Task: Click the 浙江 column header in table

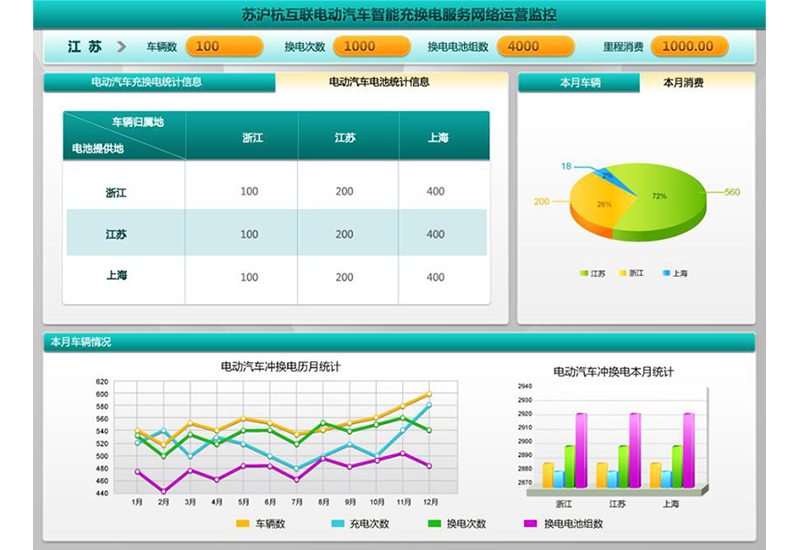Action: [x=252, y=138]
